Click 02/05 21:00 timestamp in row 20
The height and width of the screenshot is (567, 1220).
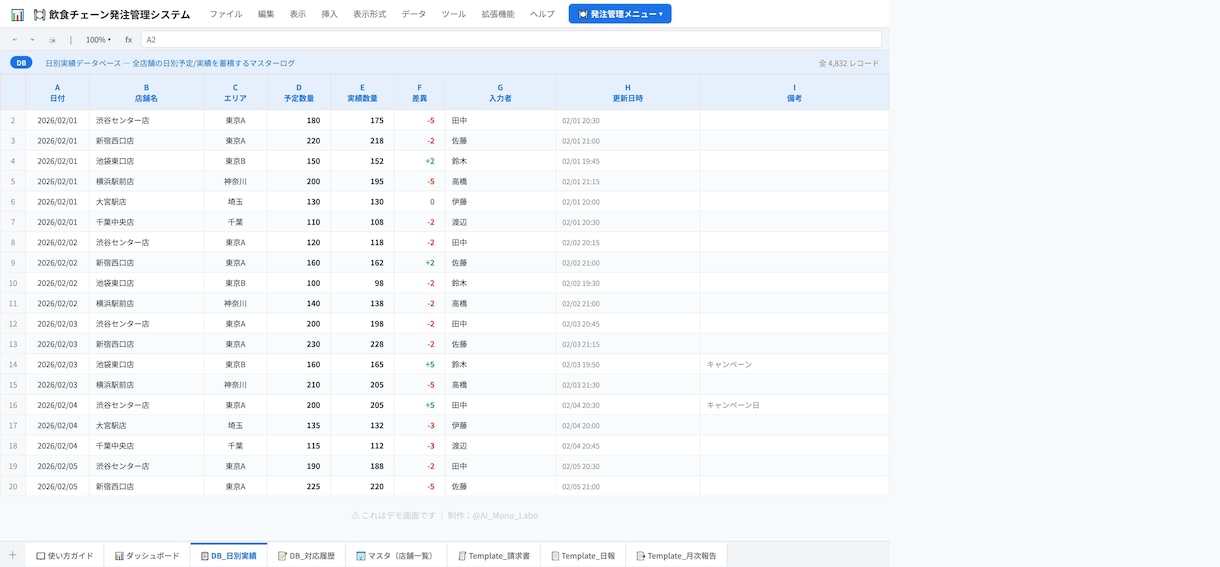628,486
